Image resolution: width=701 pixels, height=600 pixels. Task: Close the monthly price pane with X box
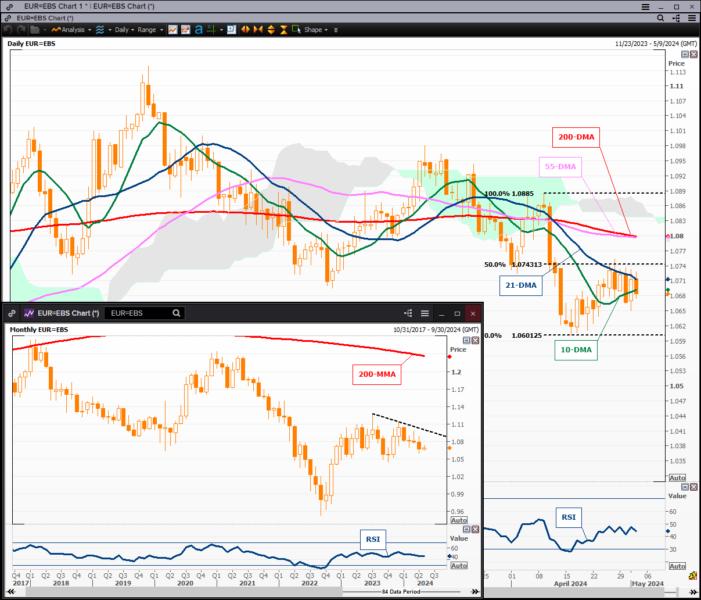[x=475, y=340]
